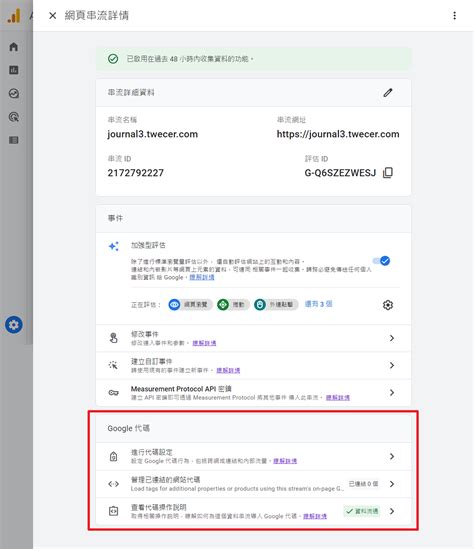This screenshot has height=549, width=474.
Task: Select measurement ID text G-Q6SZEZWESJ
Action: 340,173
